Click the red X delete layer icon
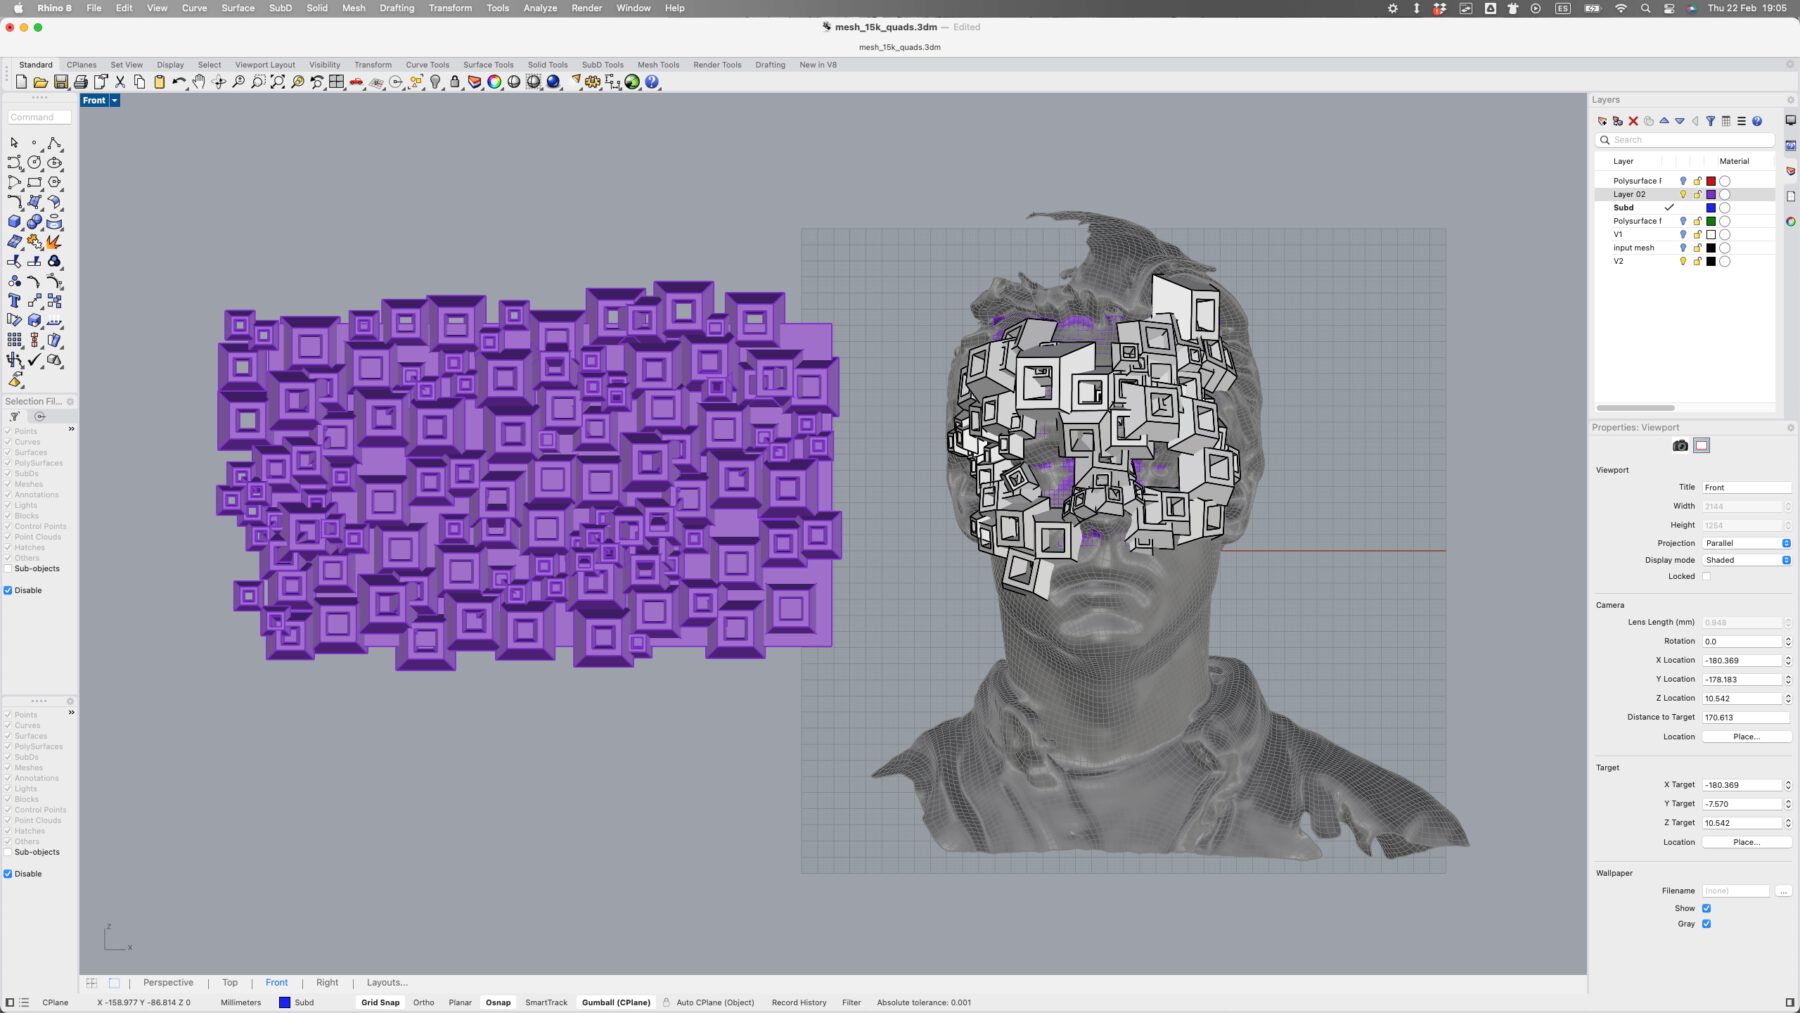The image size is (1800, 1013). (x=1633, y=121)
